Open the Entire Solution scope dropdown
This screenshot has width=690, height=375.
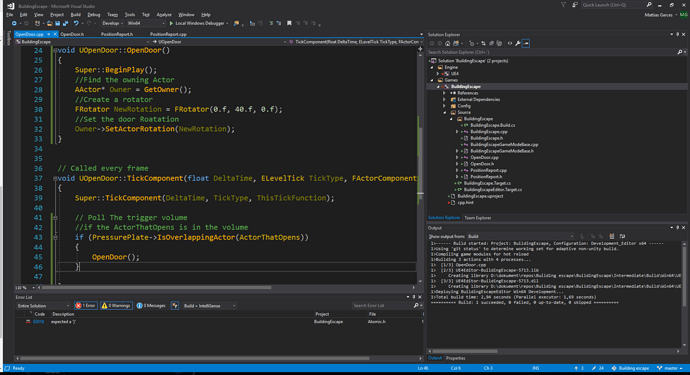click(43, 305)
